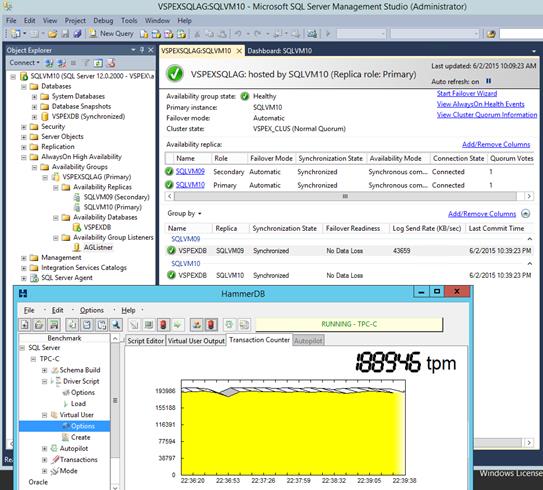543x490 pixels.
Task: Open the SSMS Debug menu
Action: click(x=103, y=20)
